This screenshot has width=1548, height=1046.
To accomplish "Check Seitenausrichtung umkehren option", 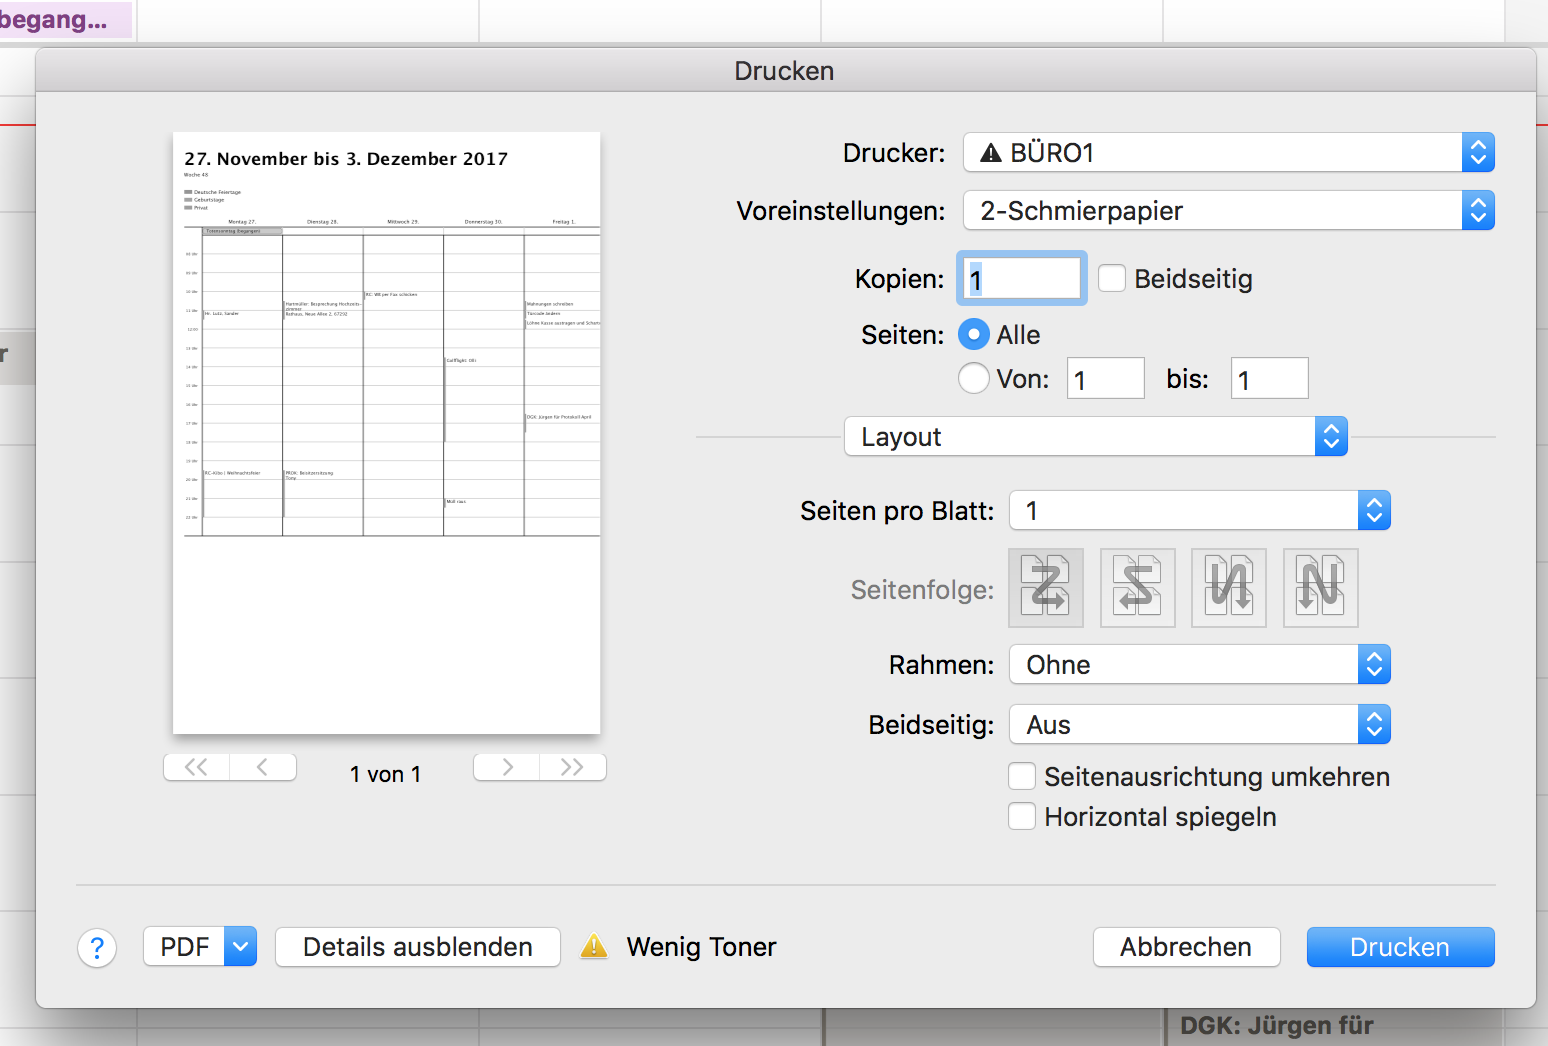I will [1022, 776].
